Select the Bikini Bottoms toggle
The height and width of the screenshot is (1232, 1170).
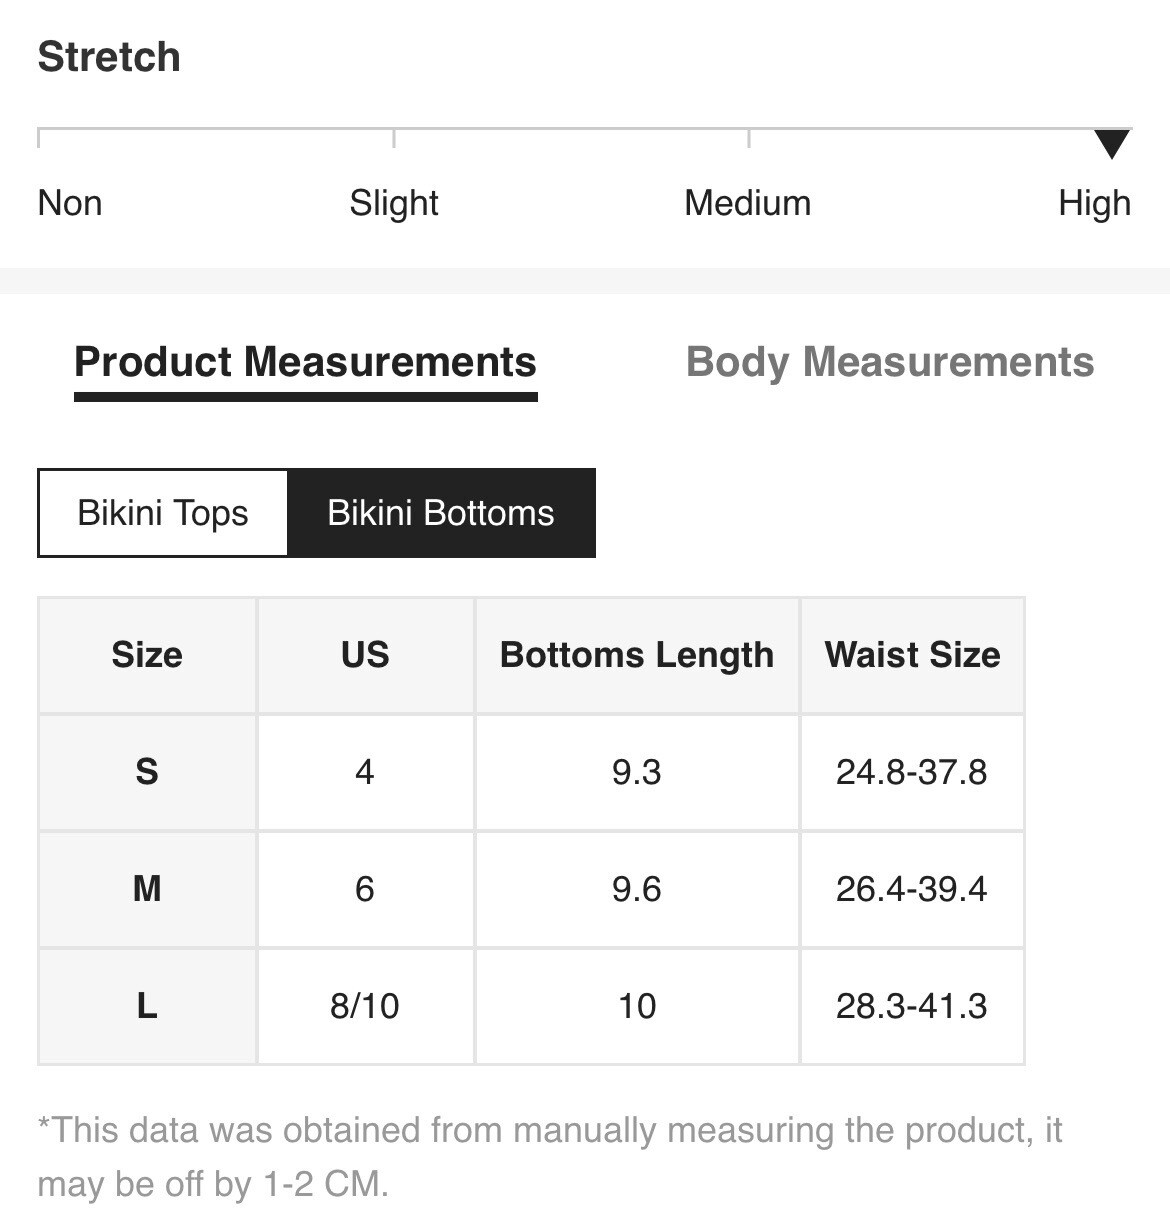440,513
